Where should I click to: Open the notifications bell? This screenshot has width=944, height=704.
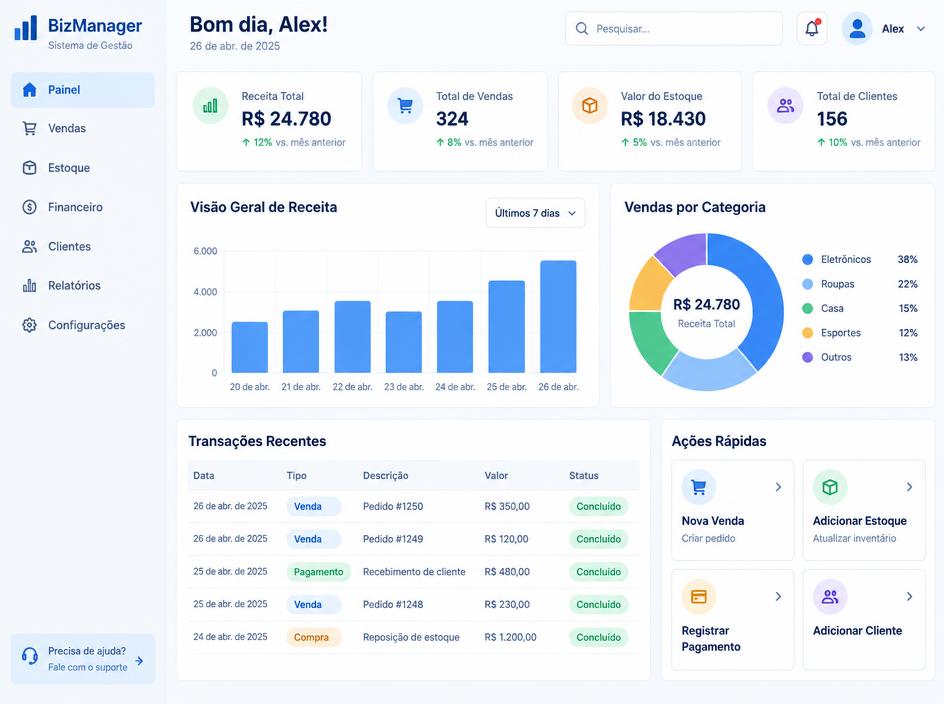click(x=812, y=28)
